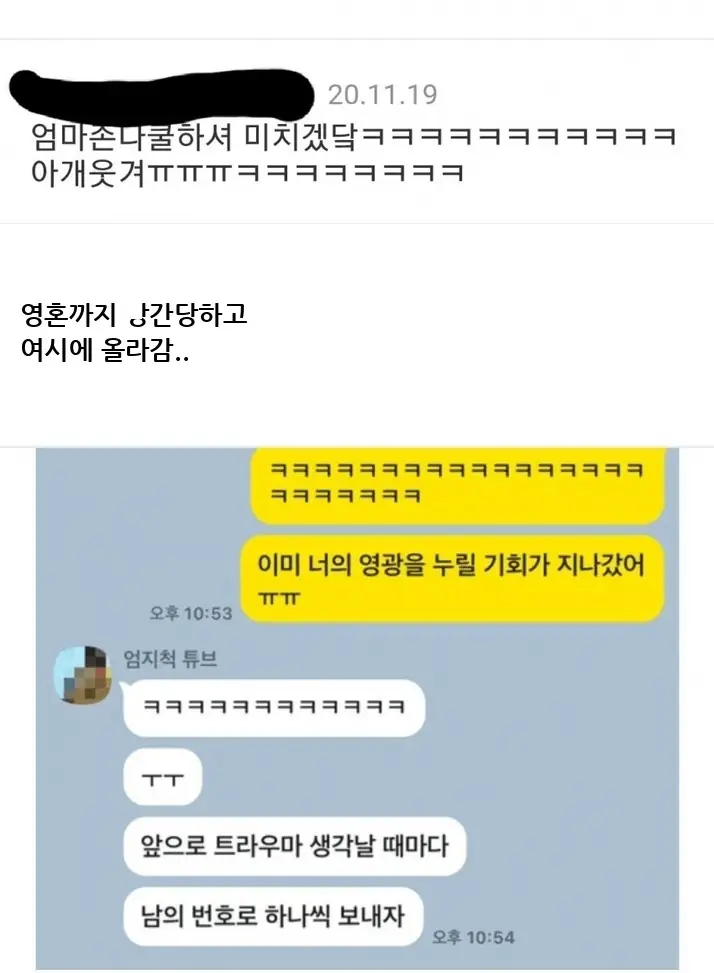Tap the small white ㅜㅜ bubble
The height and width of the screenshot is (973, 714).
[163, 778]
